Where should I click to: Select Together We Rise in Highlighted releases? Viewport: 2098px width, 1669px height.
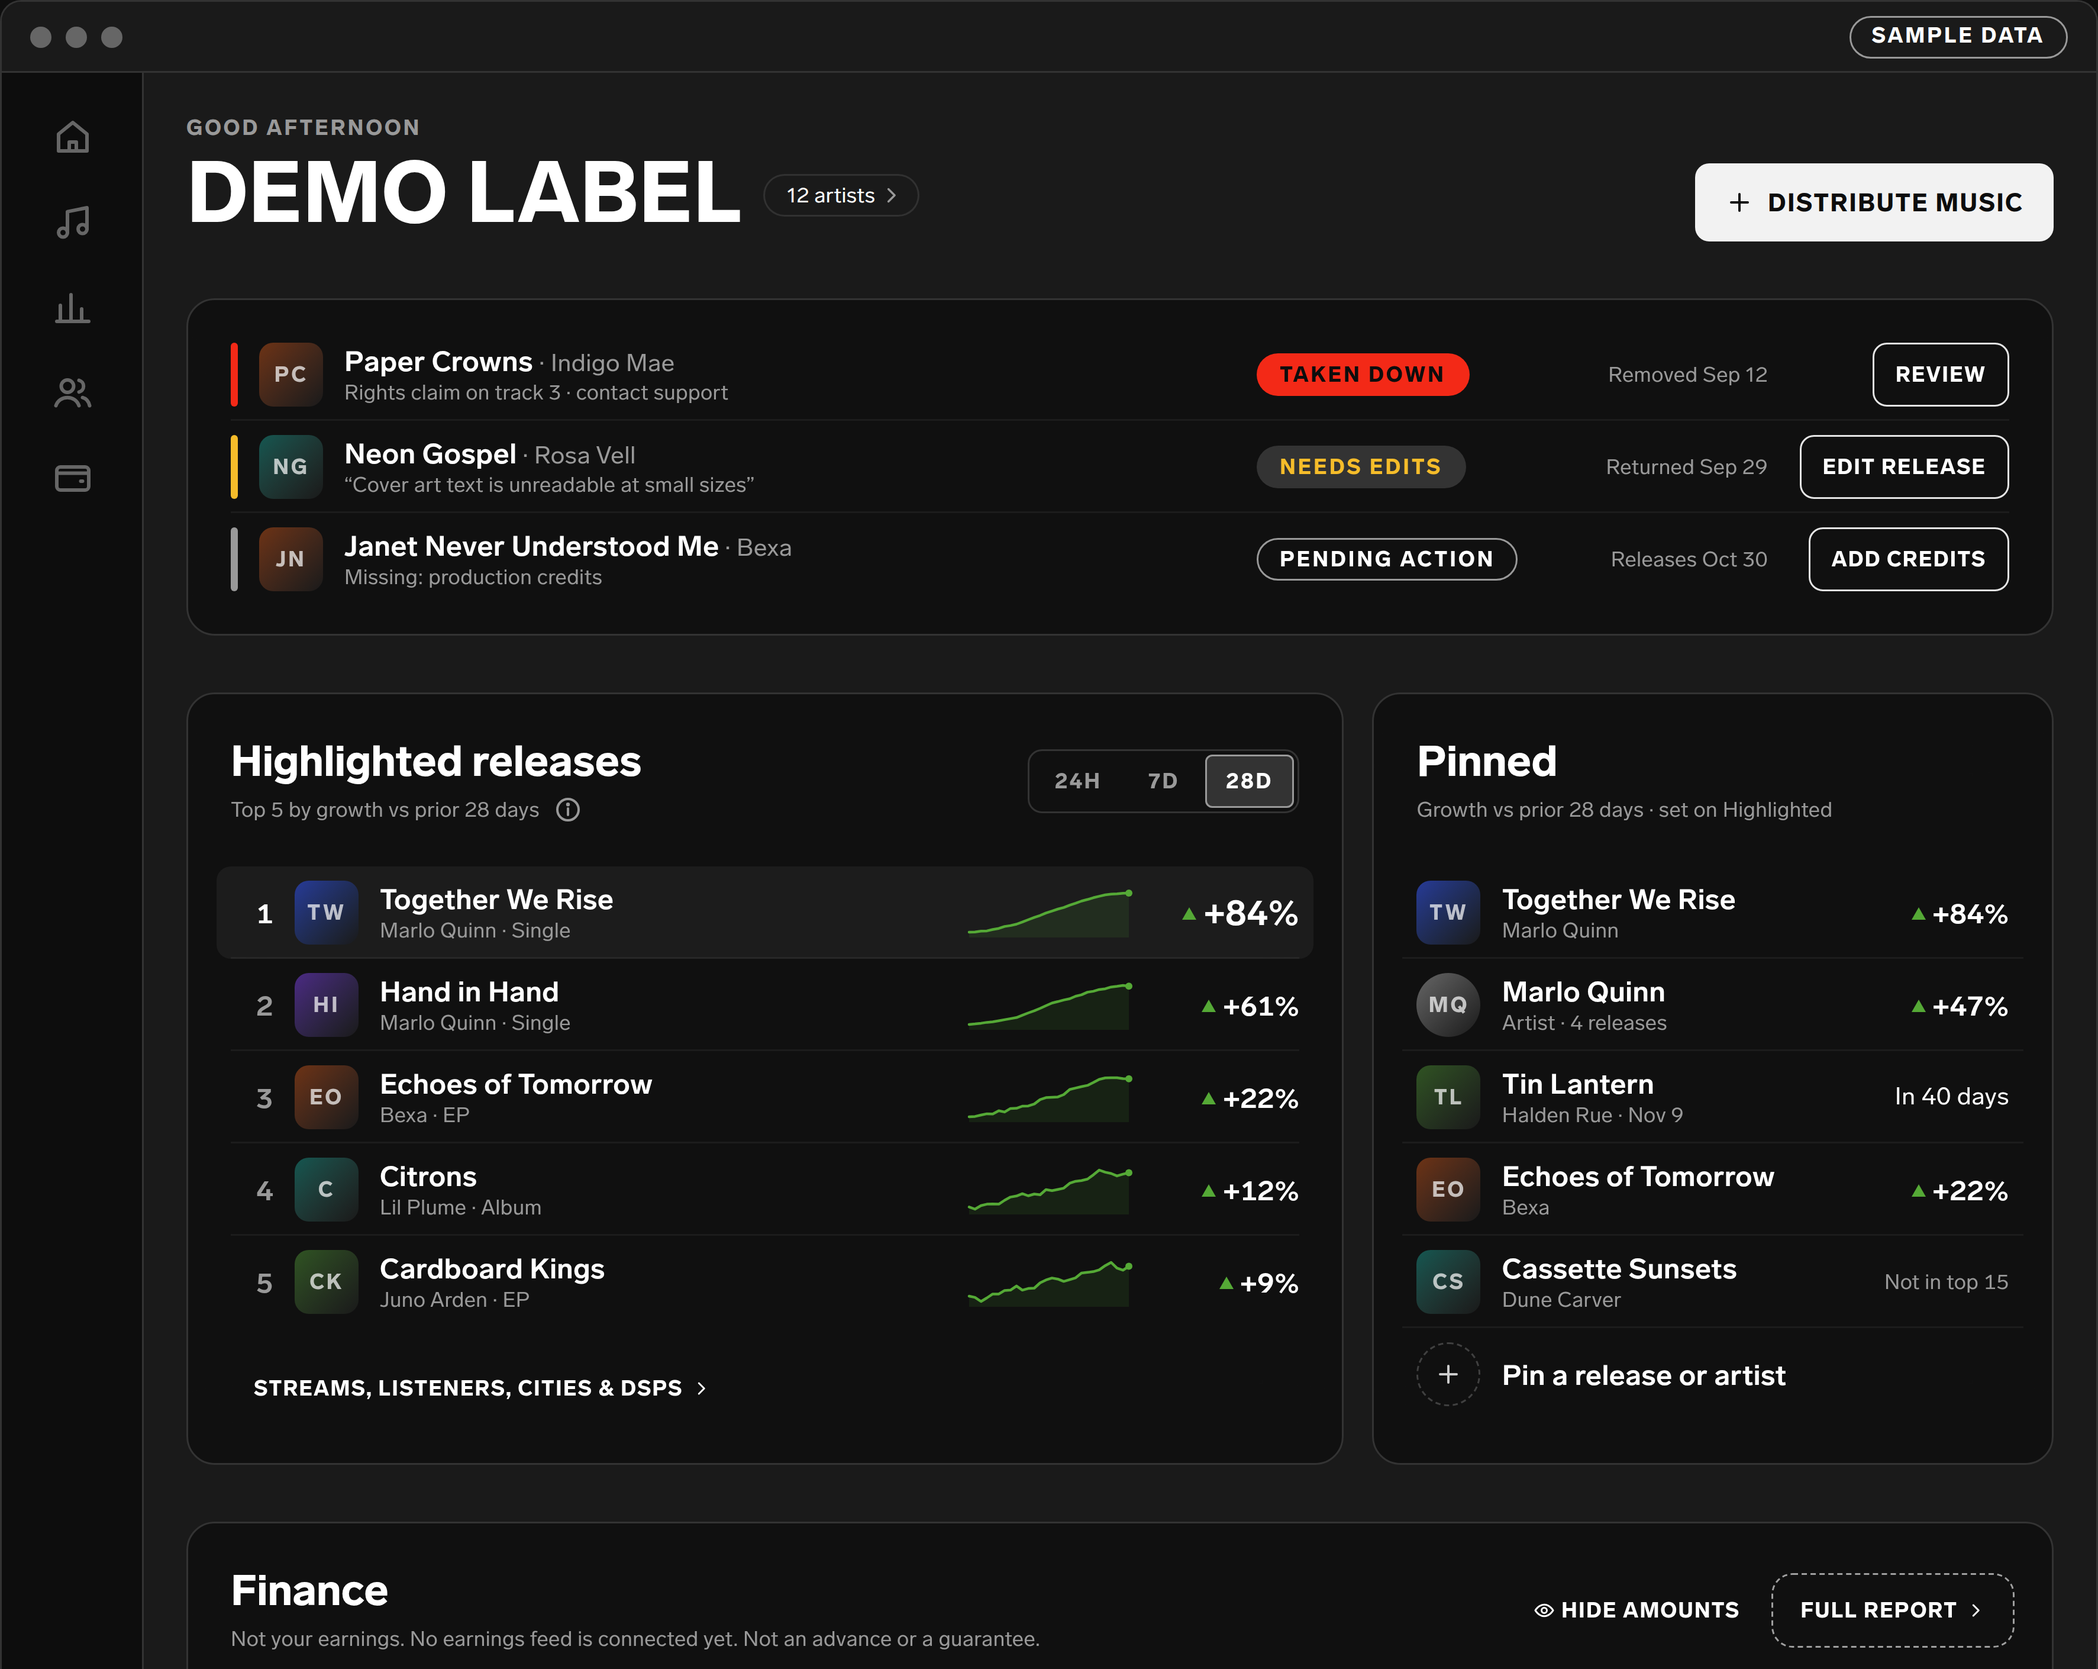tap(765, 912)
